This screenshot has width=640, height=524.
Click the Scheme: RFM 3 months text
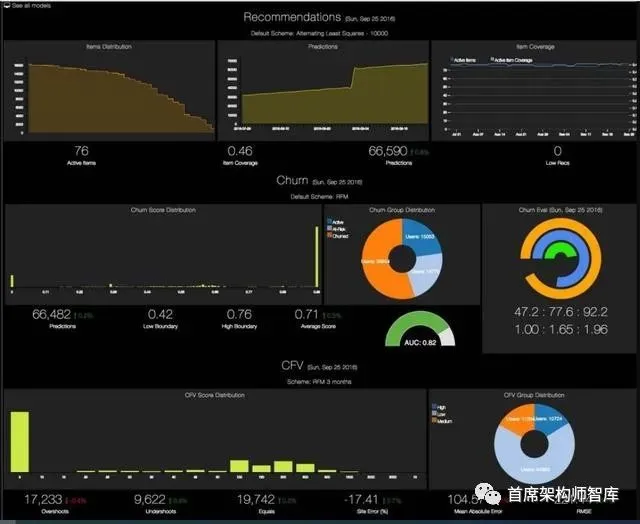click(x=319, y=382)
